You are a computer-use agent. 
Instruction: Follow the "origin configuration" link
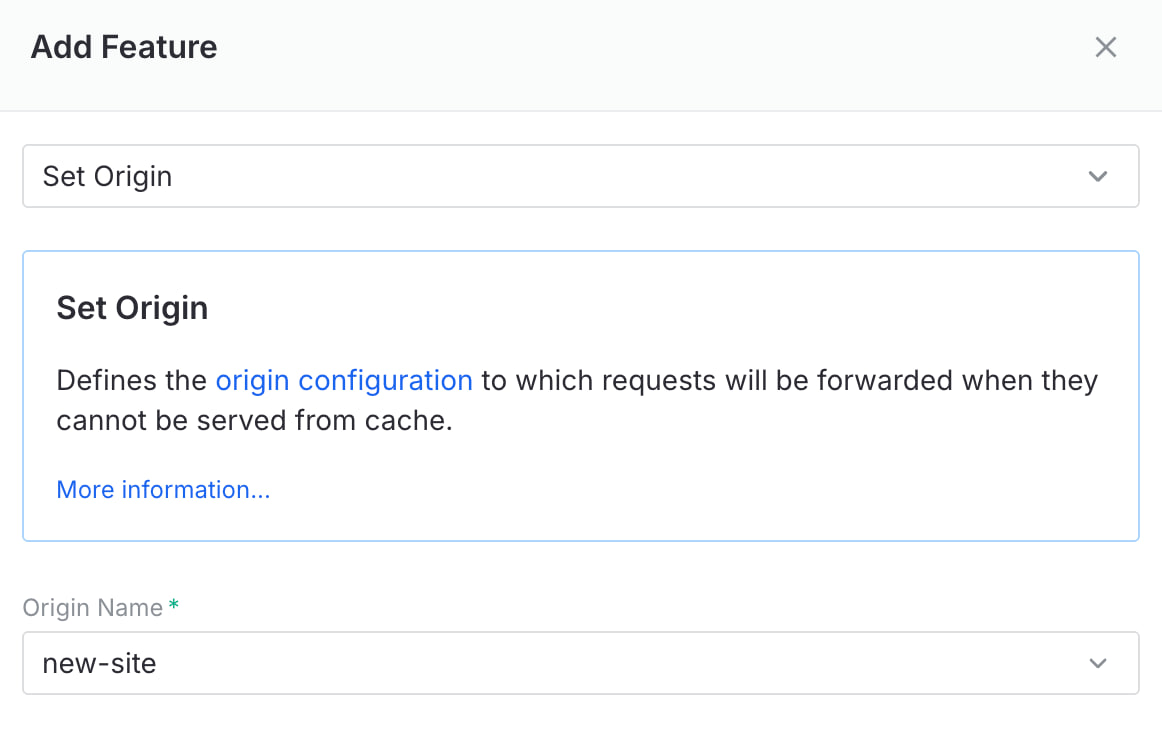(344, 381)
